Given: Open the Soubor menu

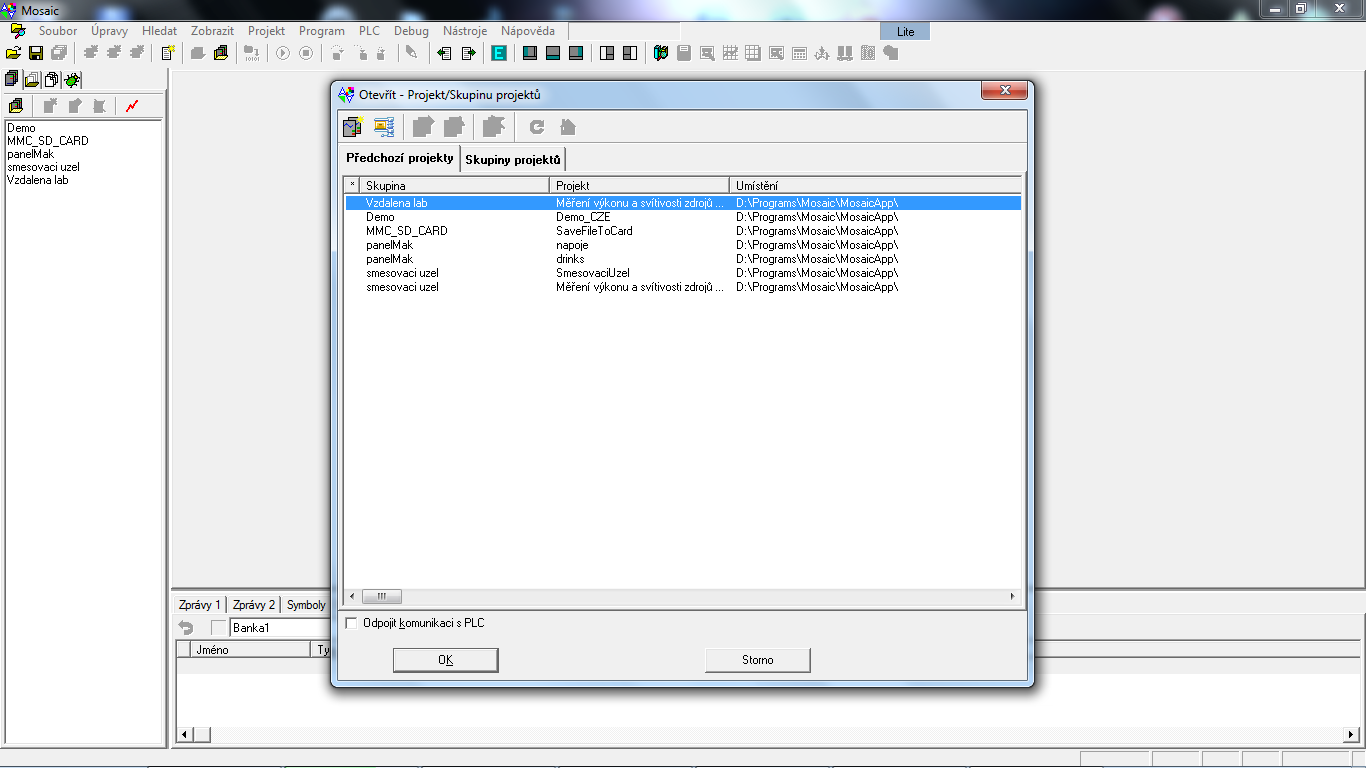Looking at the screenshot, I should [58, 31].
